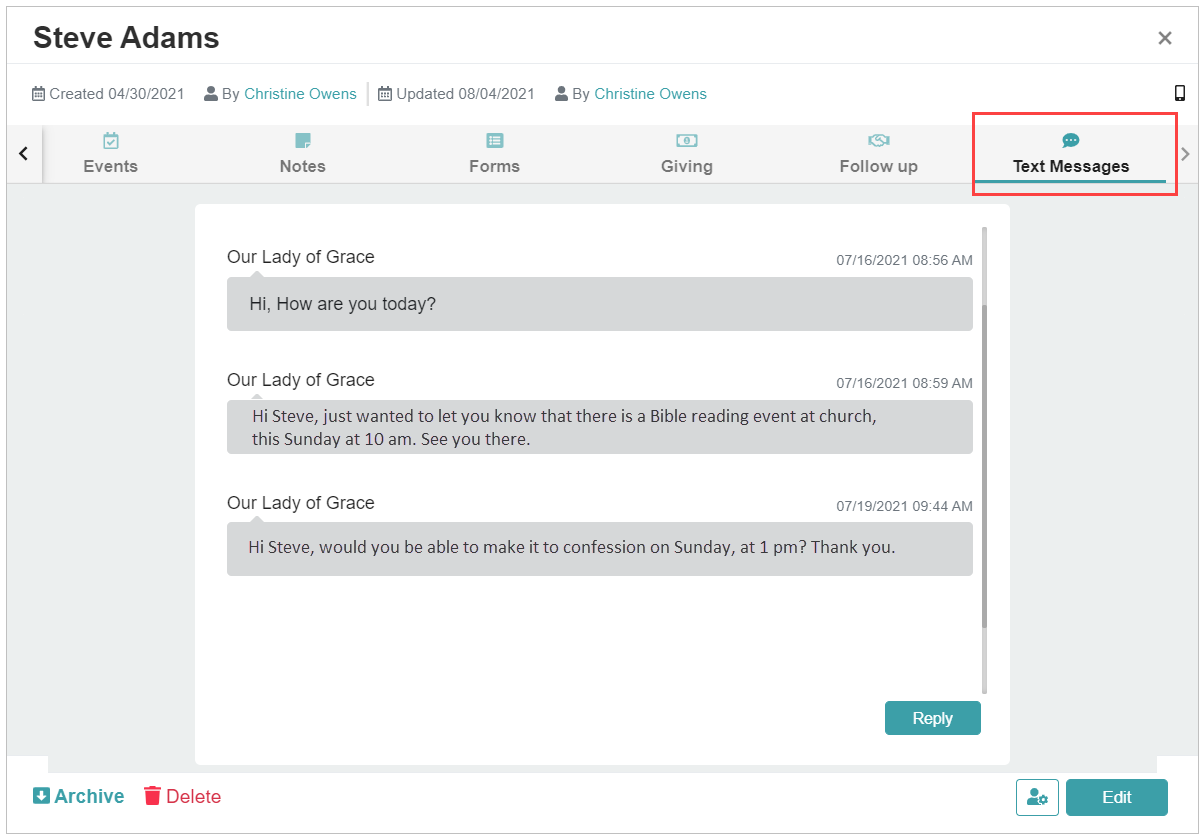Click the Follow up handshake icon
Screen dimensions: 1199x834
pyautogui.click(x=879, y=141)
